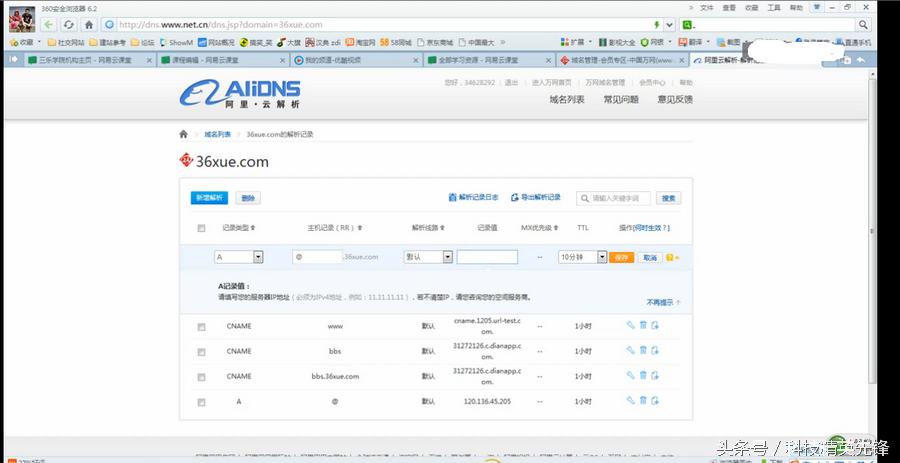This screenshot has height=463, width=900.
Task: Open the 文件 browser menu
Action: [x=707, y=8]
